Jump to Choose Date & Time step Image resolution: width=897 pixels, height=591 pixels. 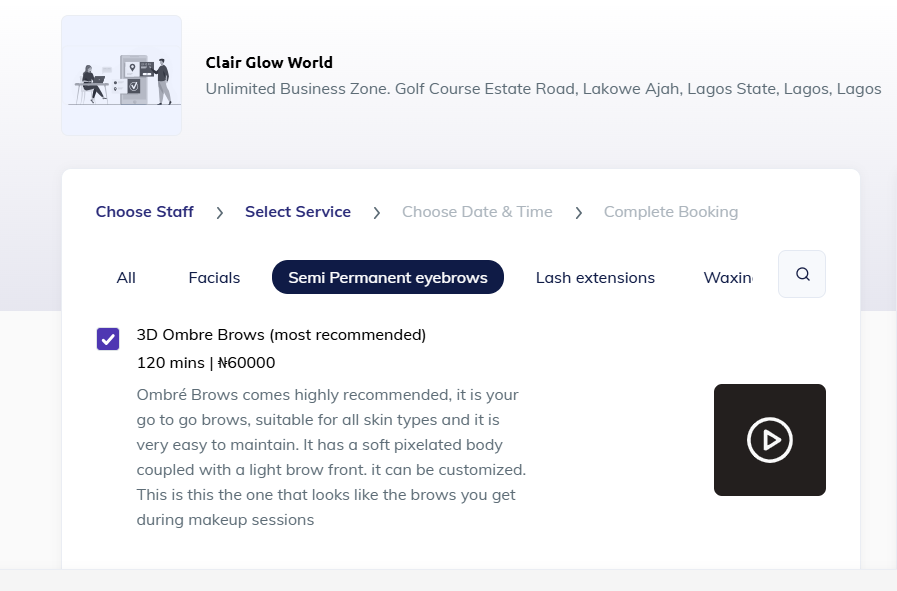(x=477, y=212)
